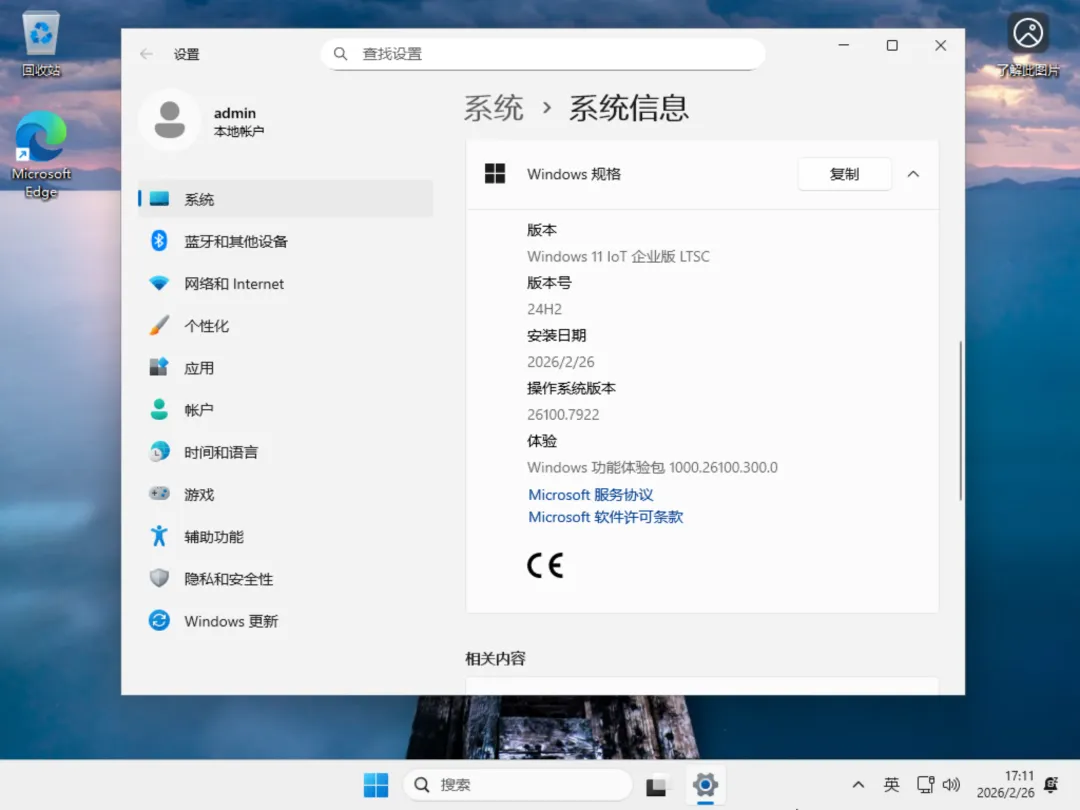Screen dimensions: 1080x810
Task: Go back with the settings back arrow
Action: click(x=146, y=54)
